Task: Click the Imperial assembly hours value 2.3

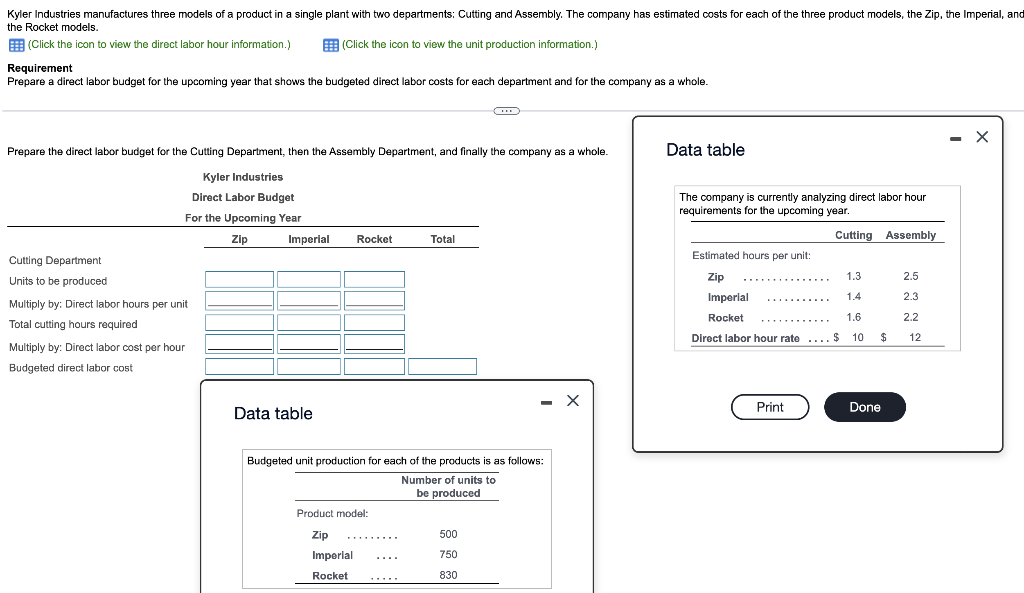Action: click(x=911, y=296)
